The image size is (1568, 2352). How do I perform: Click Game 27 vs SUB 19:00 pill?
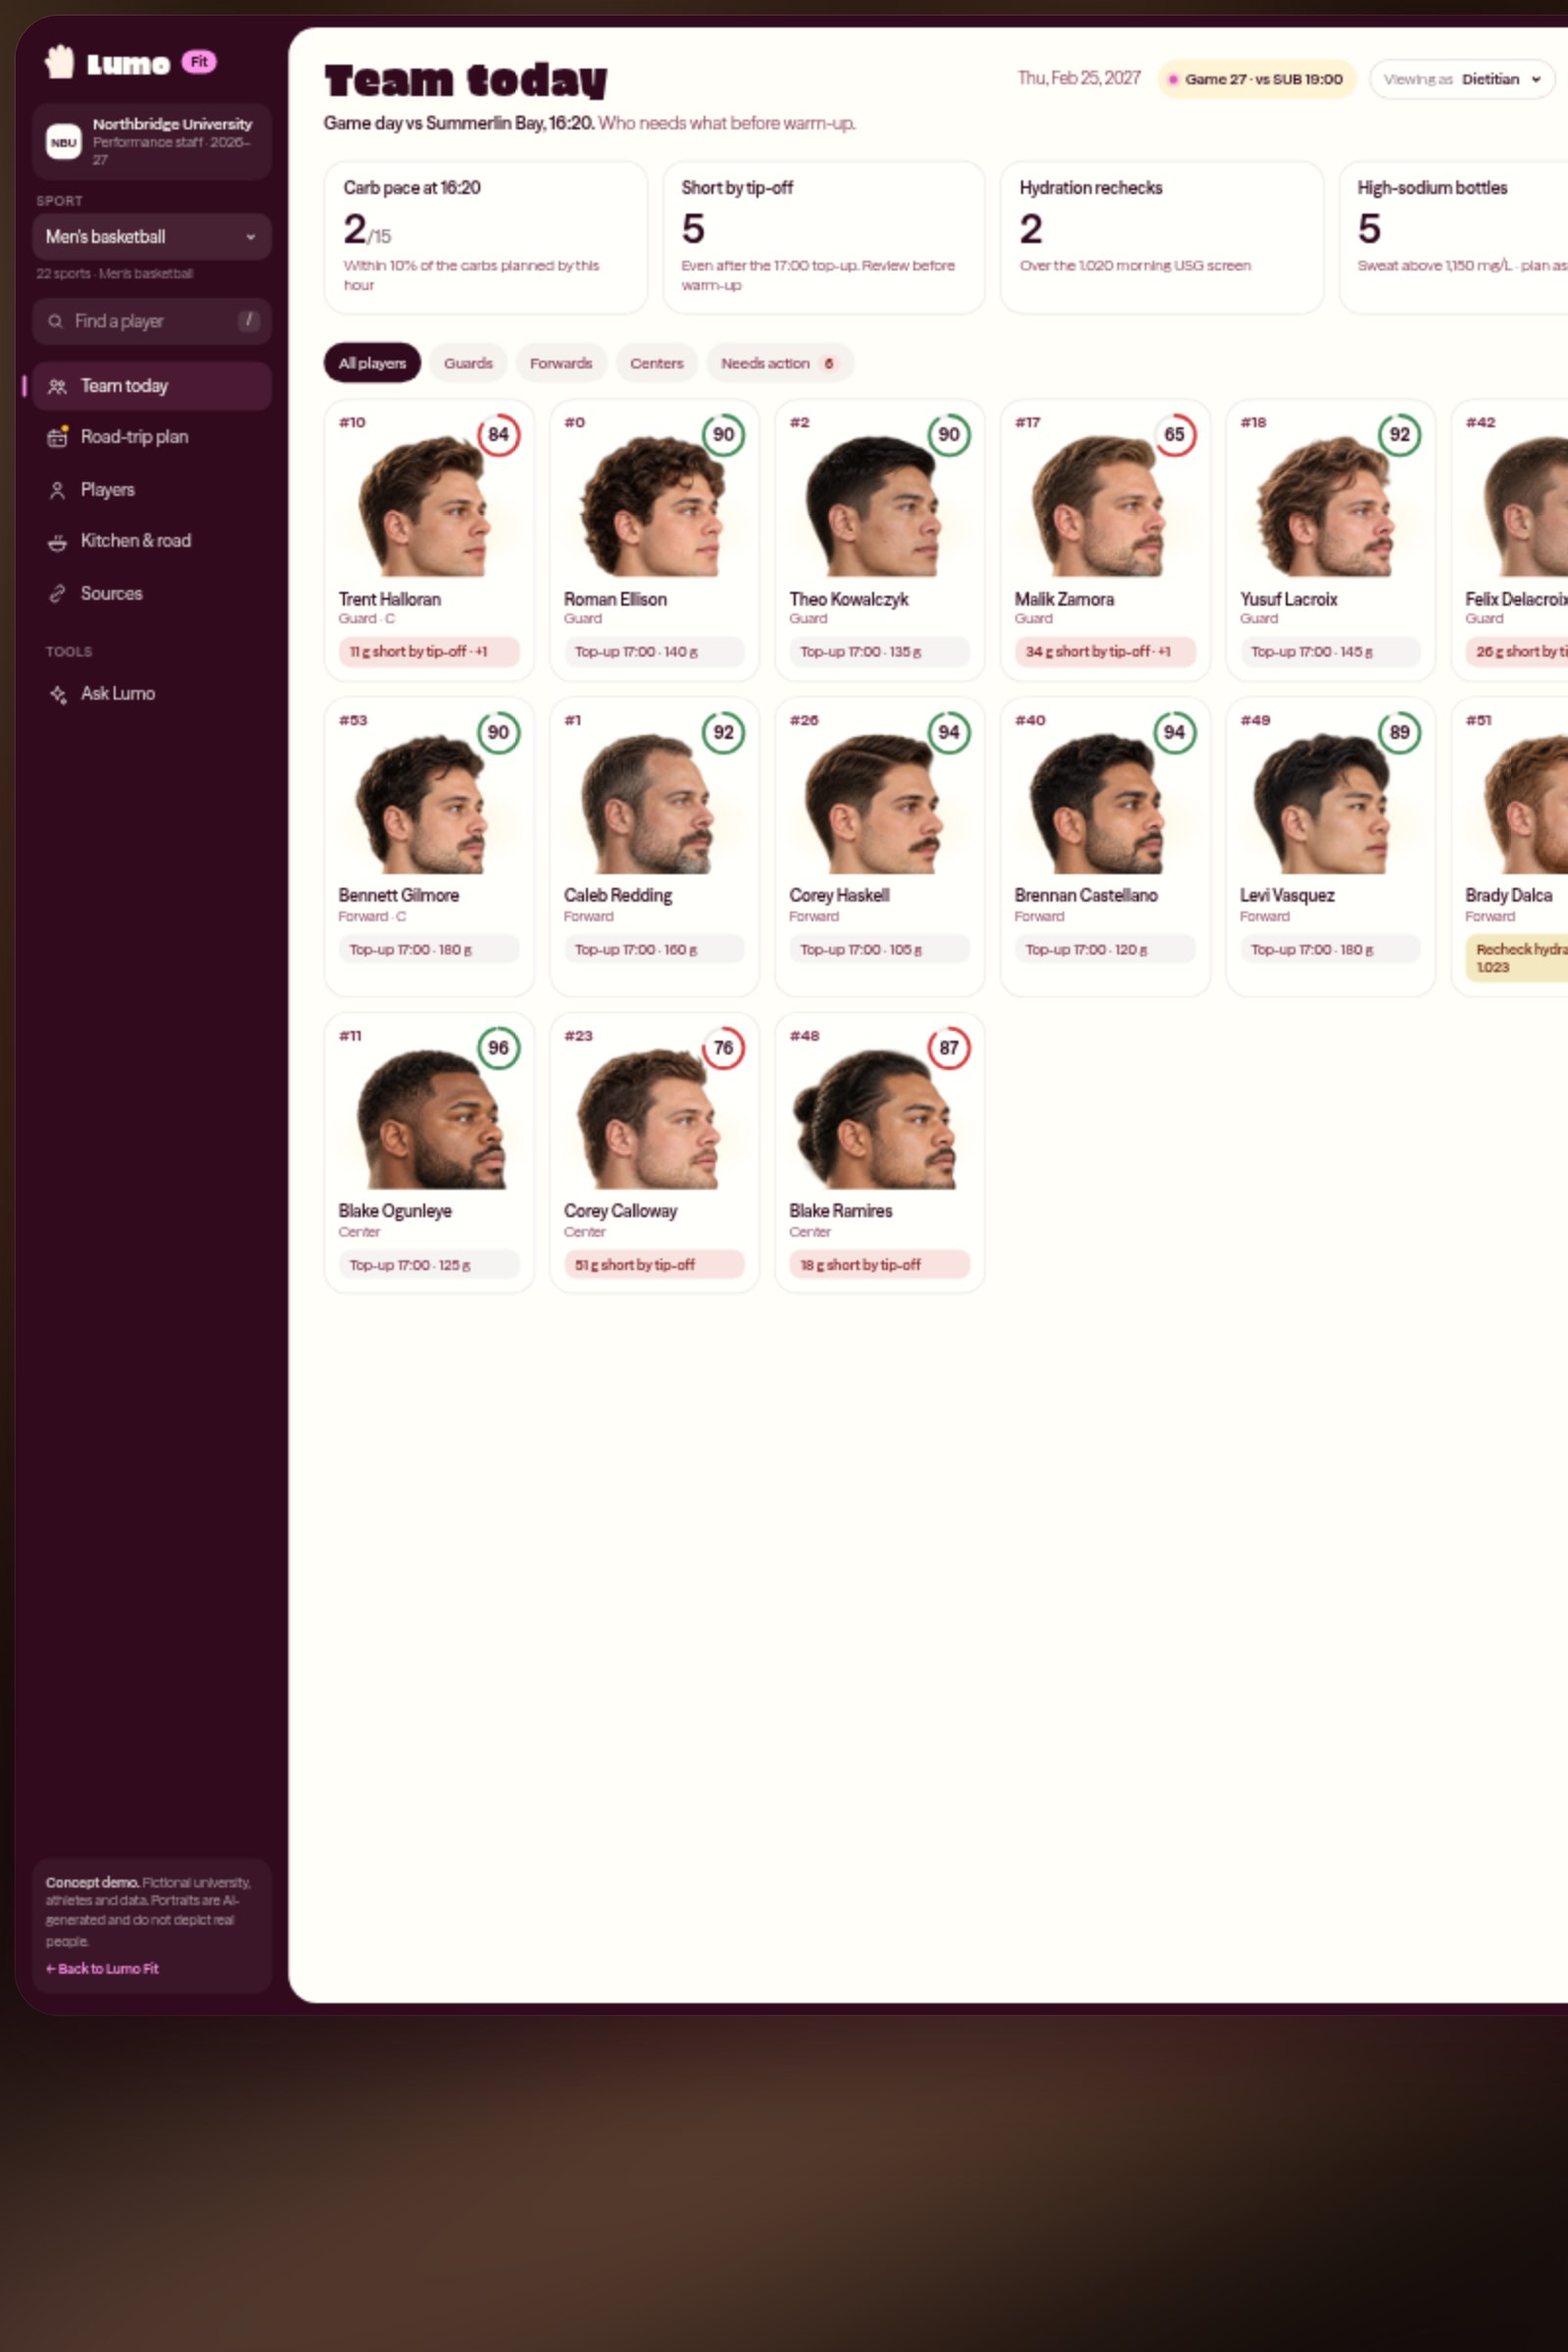click(x=1256, y=79)
